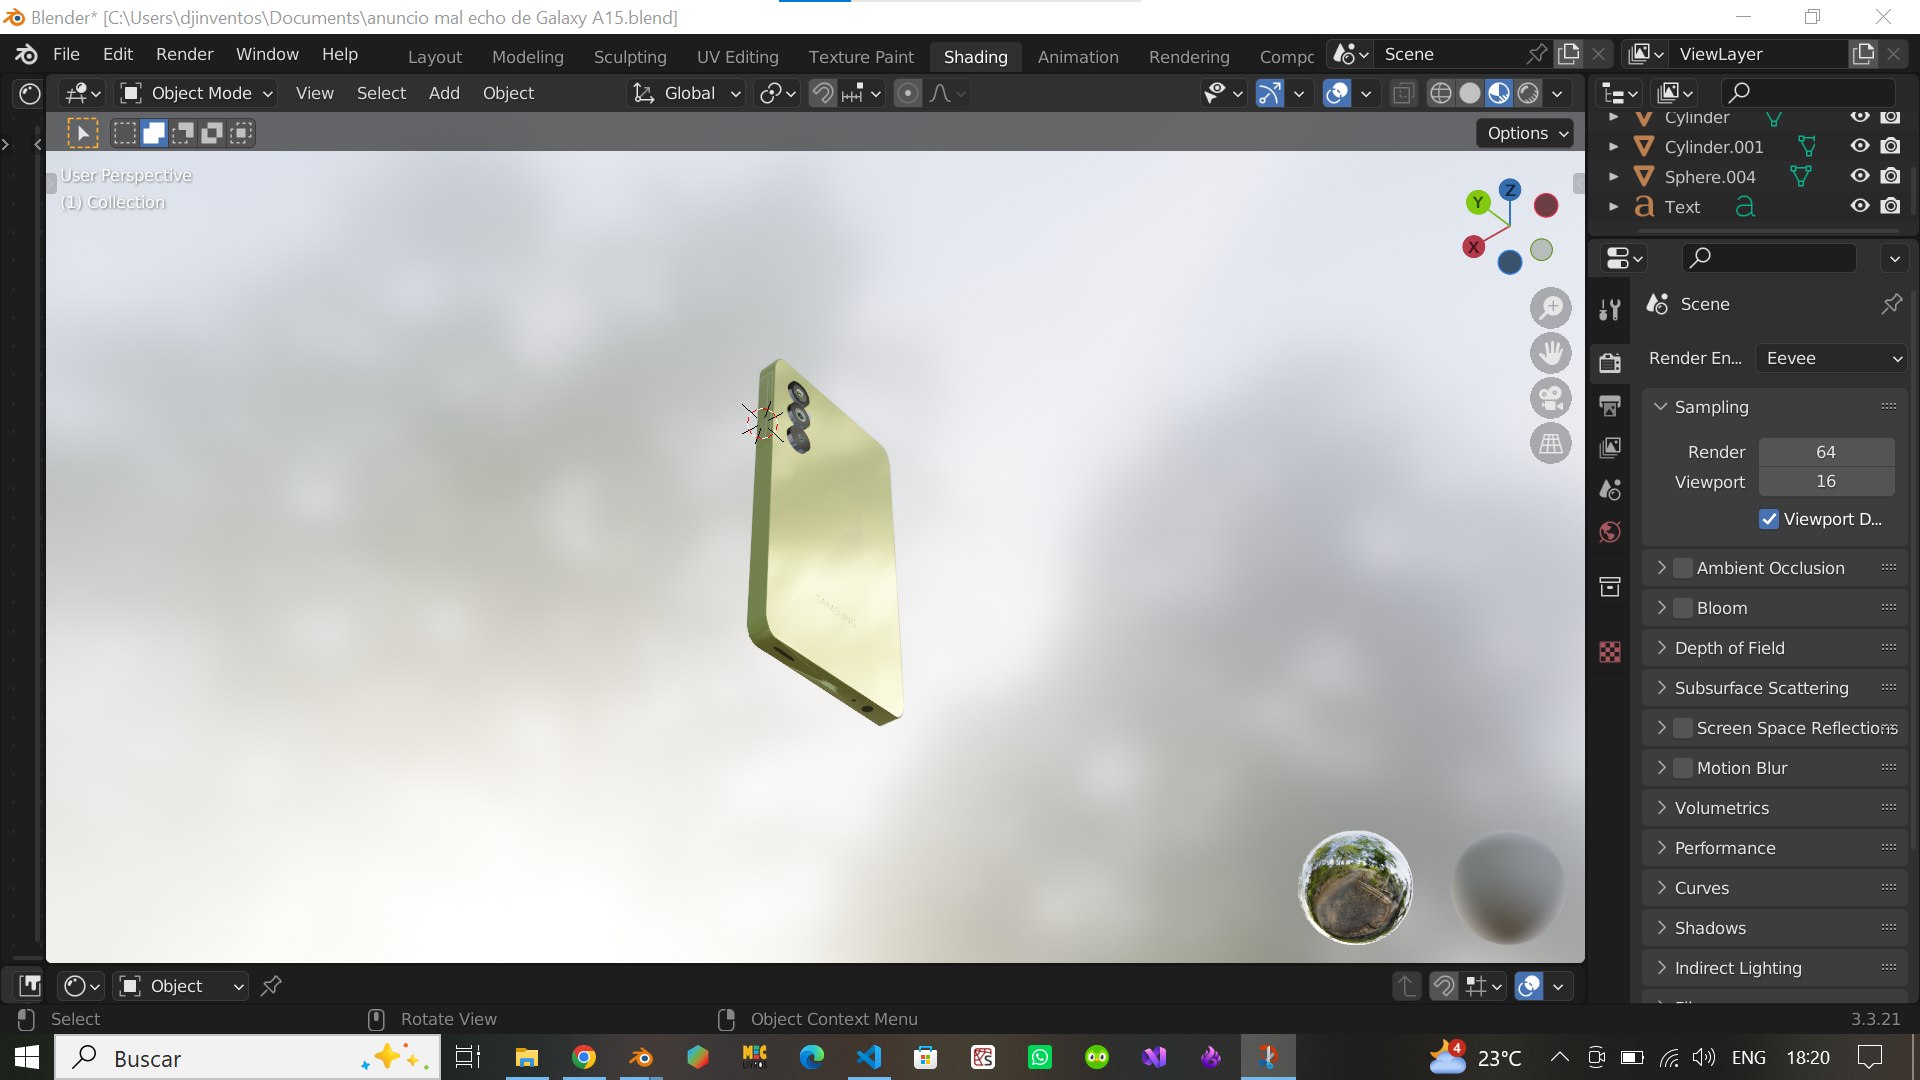
Task: Hide Text object in viewport
Action: 1860,206
